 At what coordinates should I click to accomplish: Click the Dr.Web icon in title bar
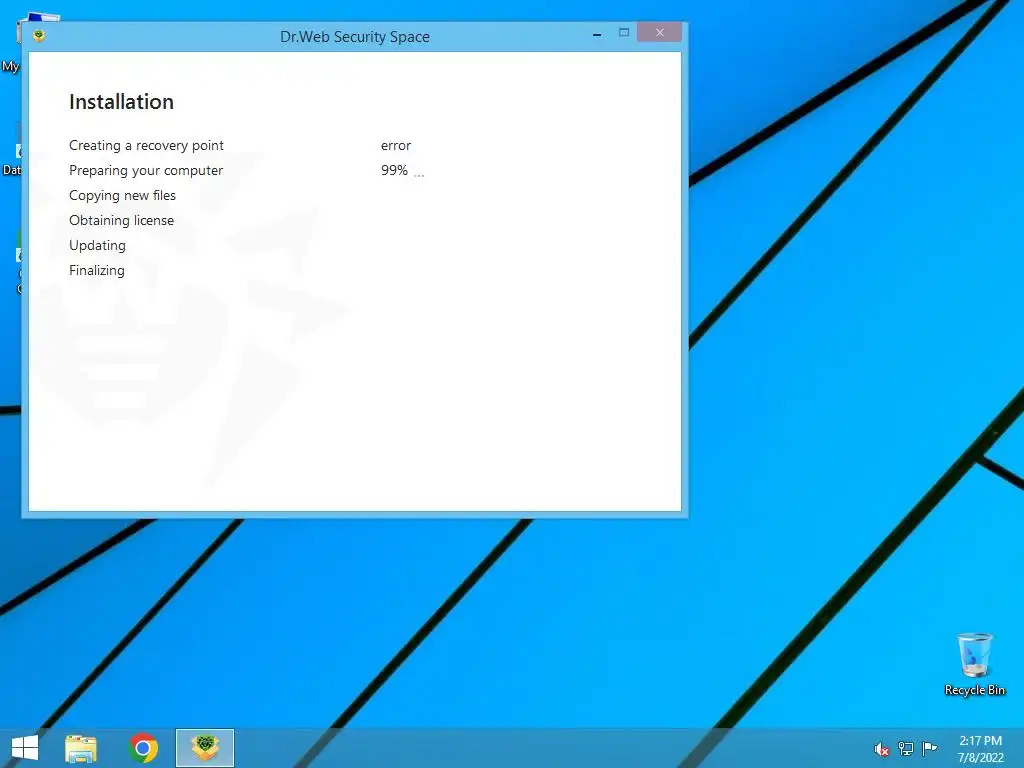[39, 36]
